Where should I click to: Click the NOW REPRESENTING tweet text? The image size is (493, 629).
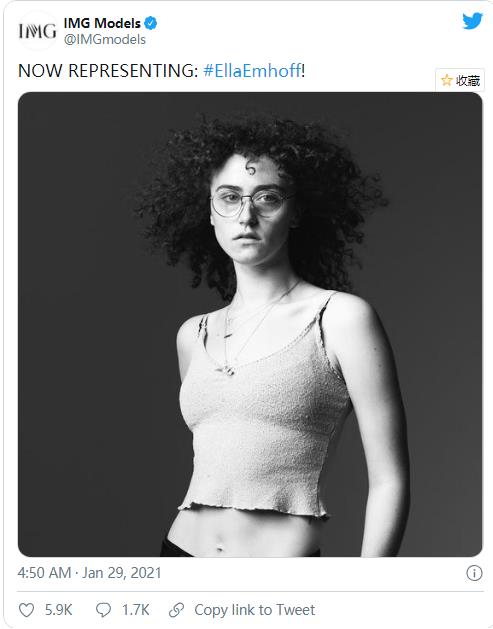tap(108, 71)
